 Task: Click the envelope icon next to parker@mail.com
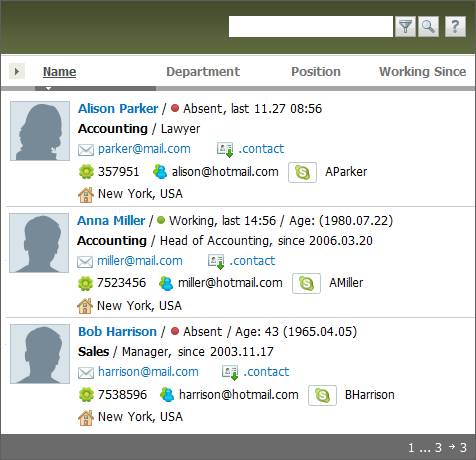coord(86,150)
